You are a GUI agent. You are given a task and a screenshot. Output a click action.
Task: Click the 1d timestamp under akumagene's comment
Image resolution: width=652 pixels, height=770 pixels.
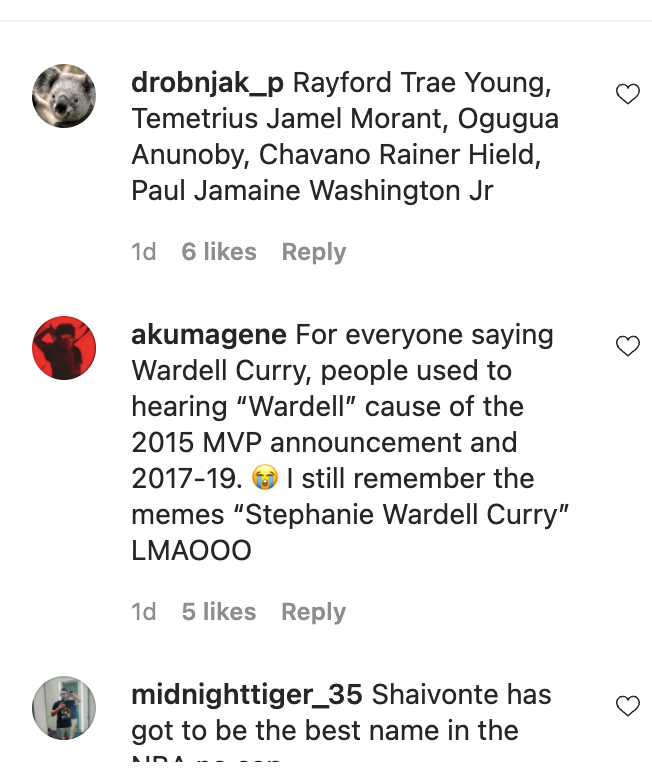point(143,612)
